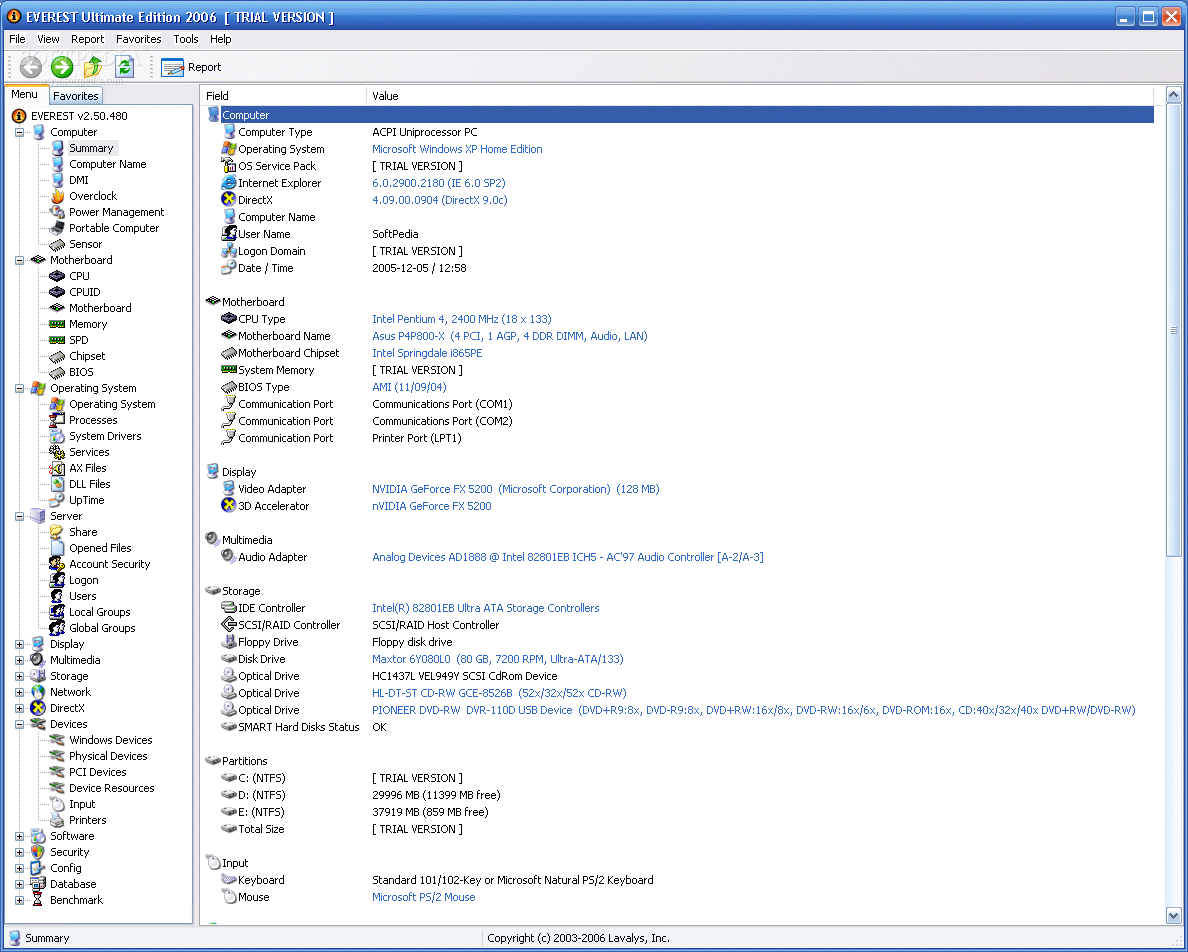Collapse the Devices tree node
This screenshot has height=952, width=1188.
pos(20,725)
